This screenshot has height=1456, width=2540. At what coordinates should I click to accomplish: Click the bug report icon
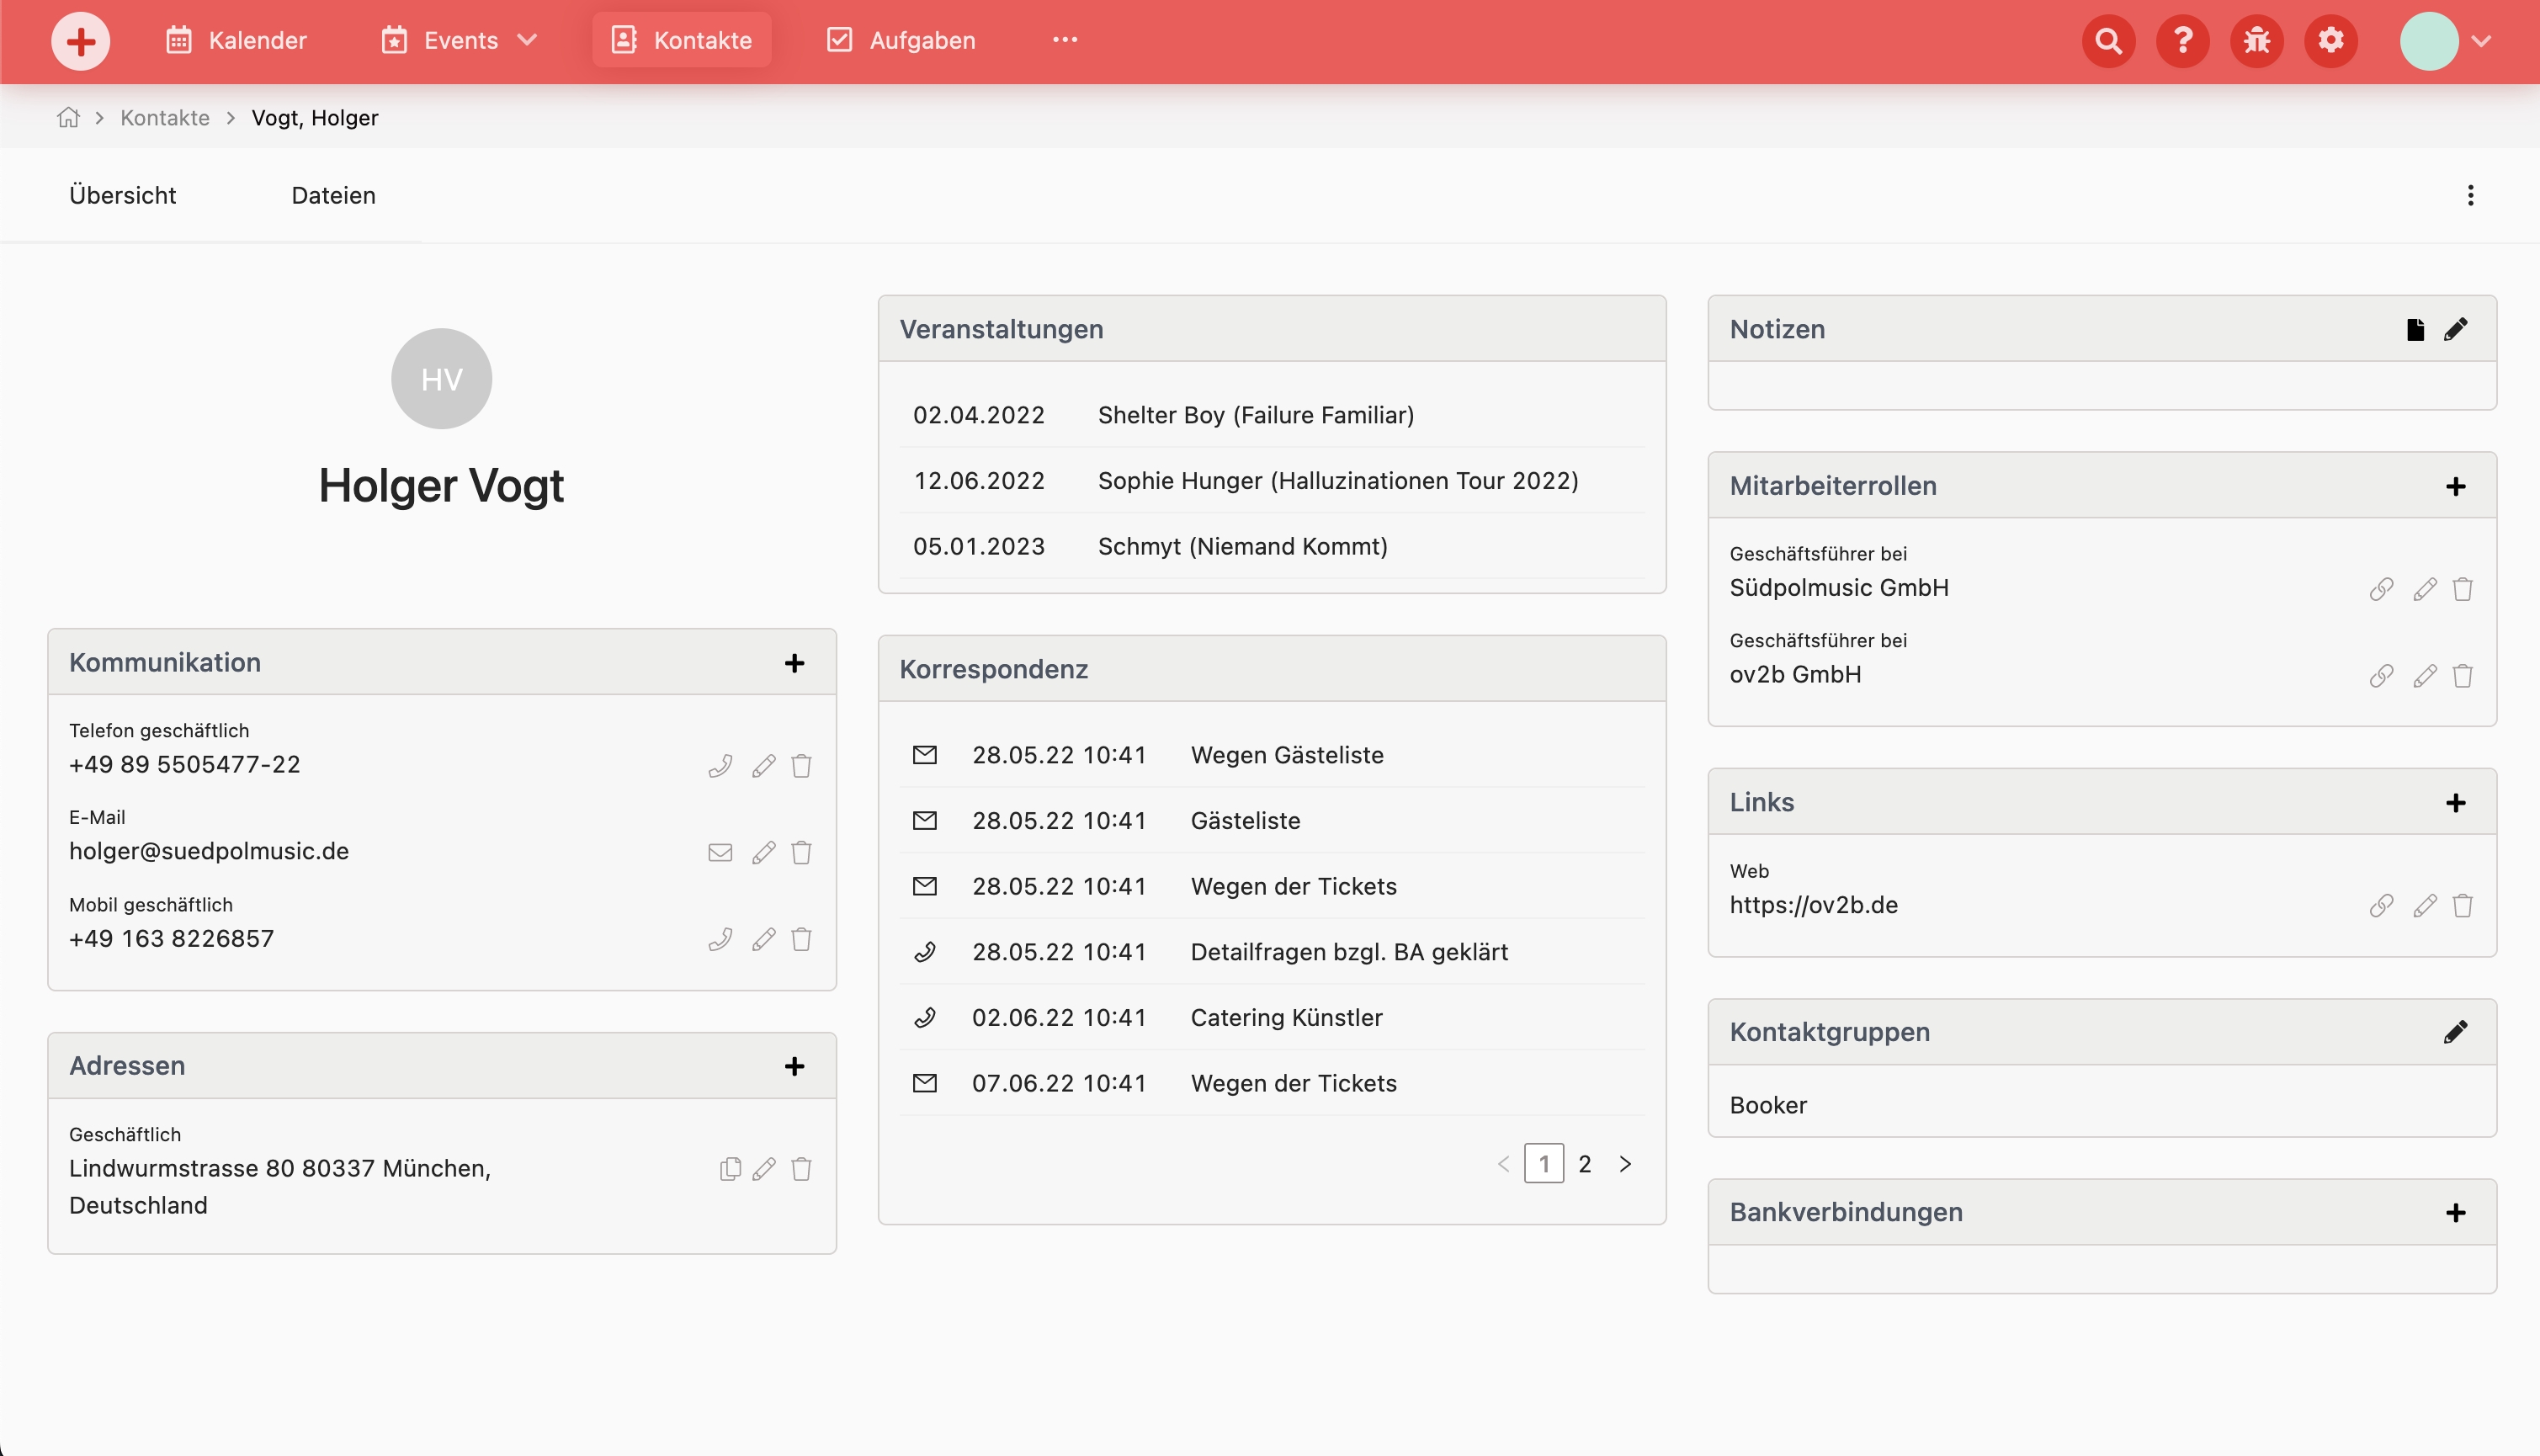[x=2256, y=41]
